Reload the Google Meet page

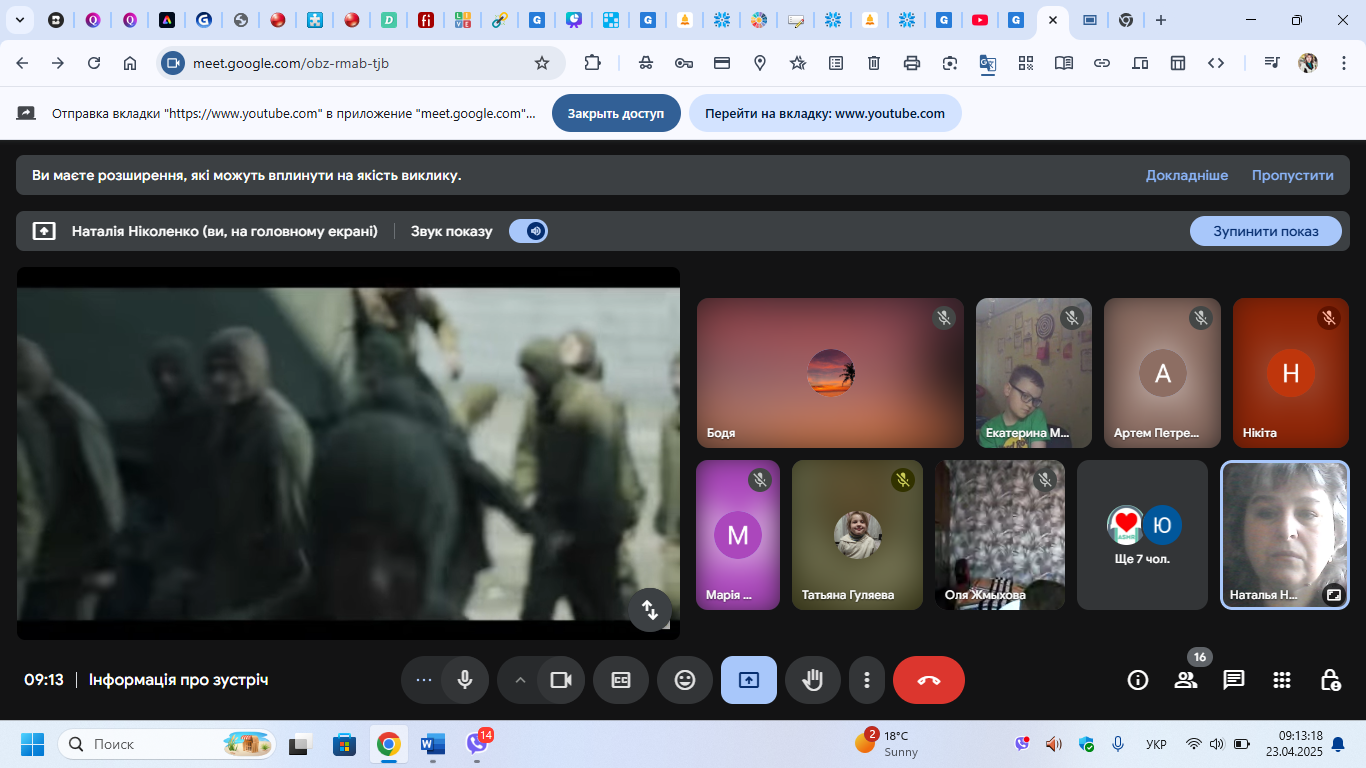click(x=94, y=63)
